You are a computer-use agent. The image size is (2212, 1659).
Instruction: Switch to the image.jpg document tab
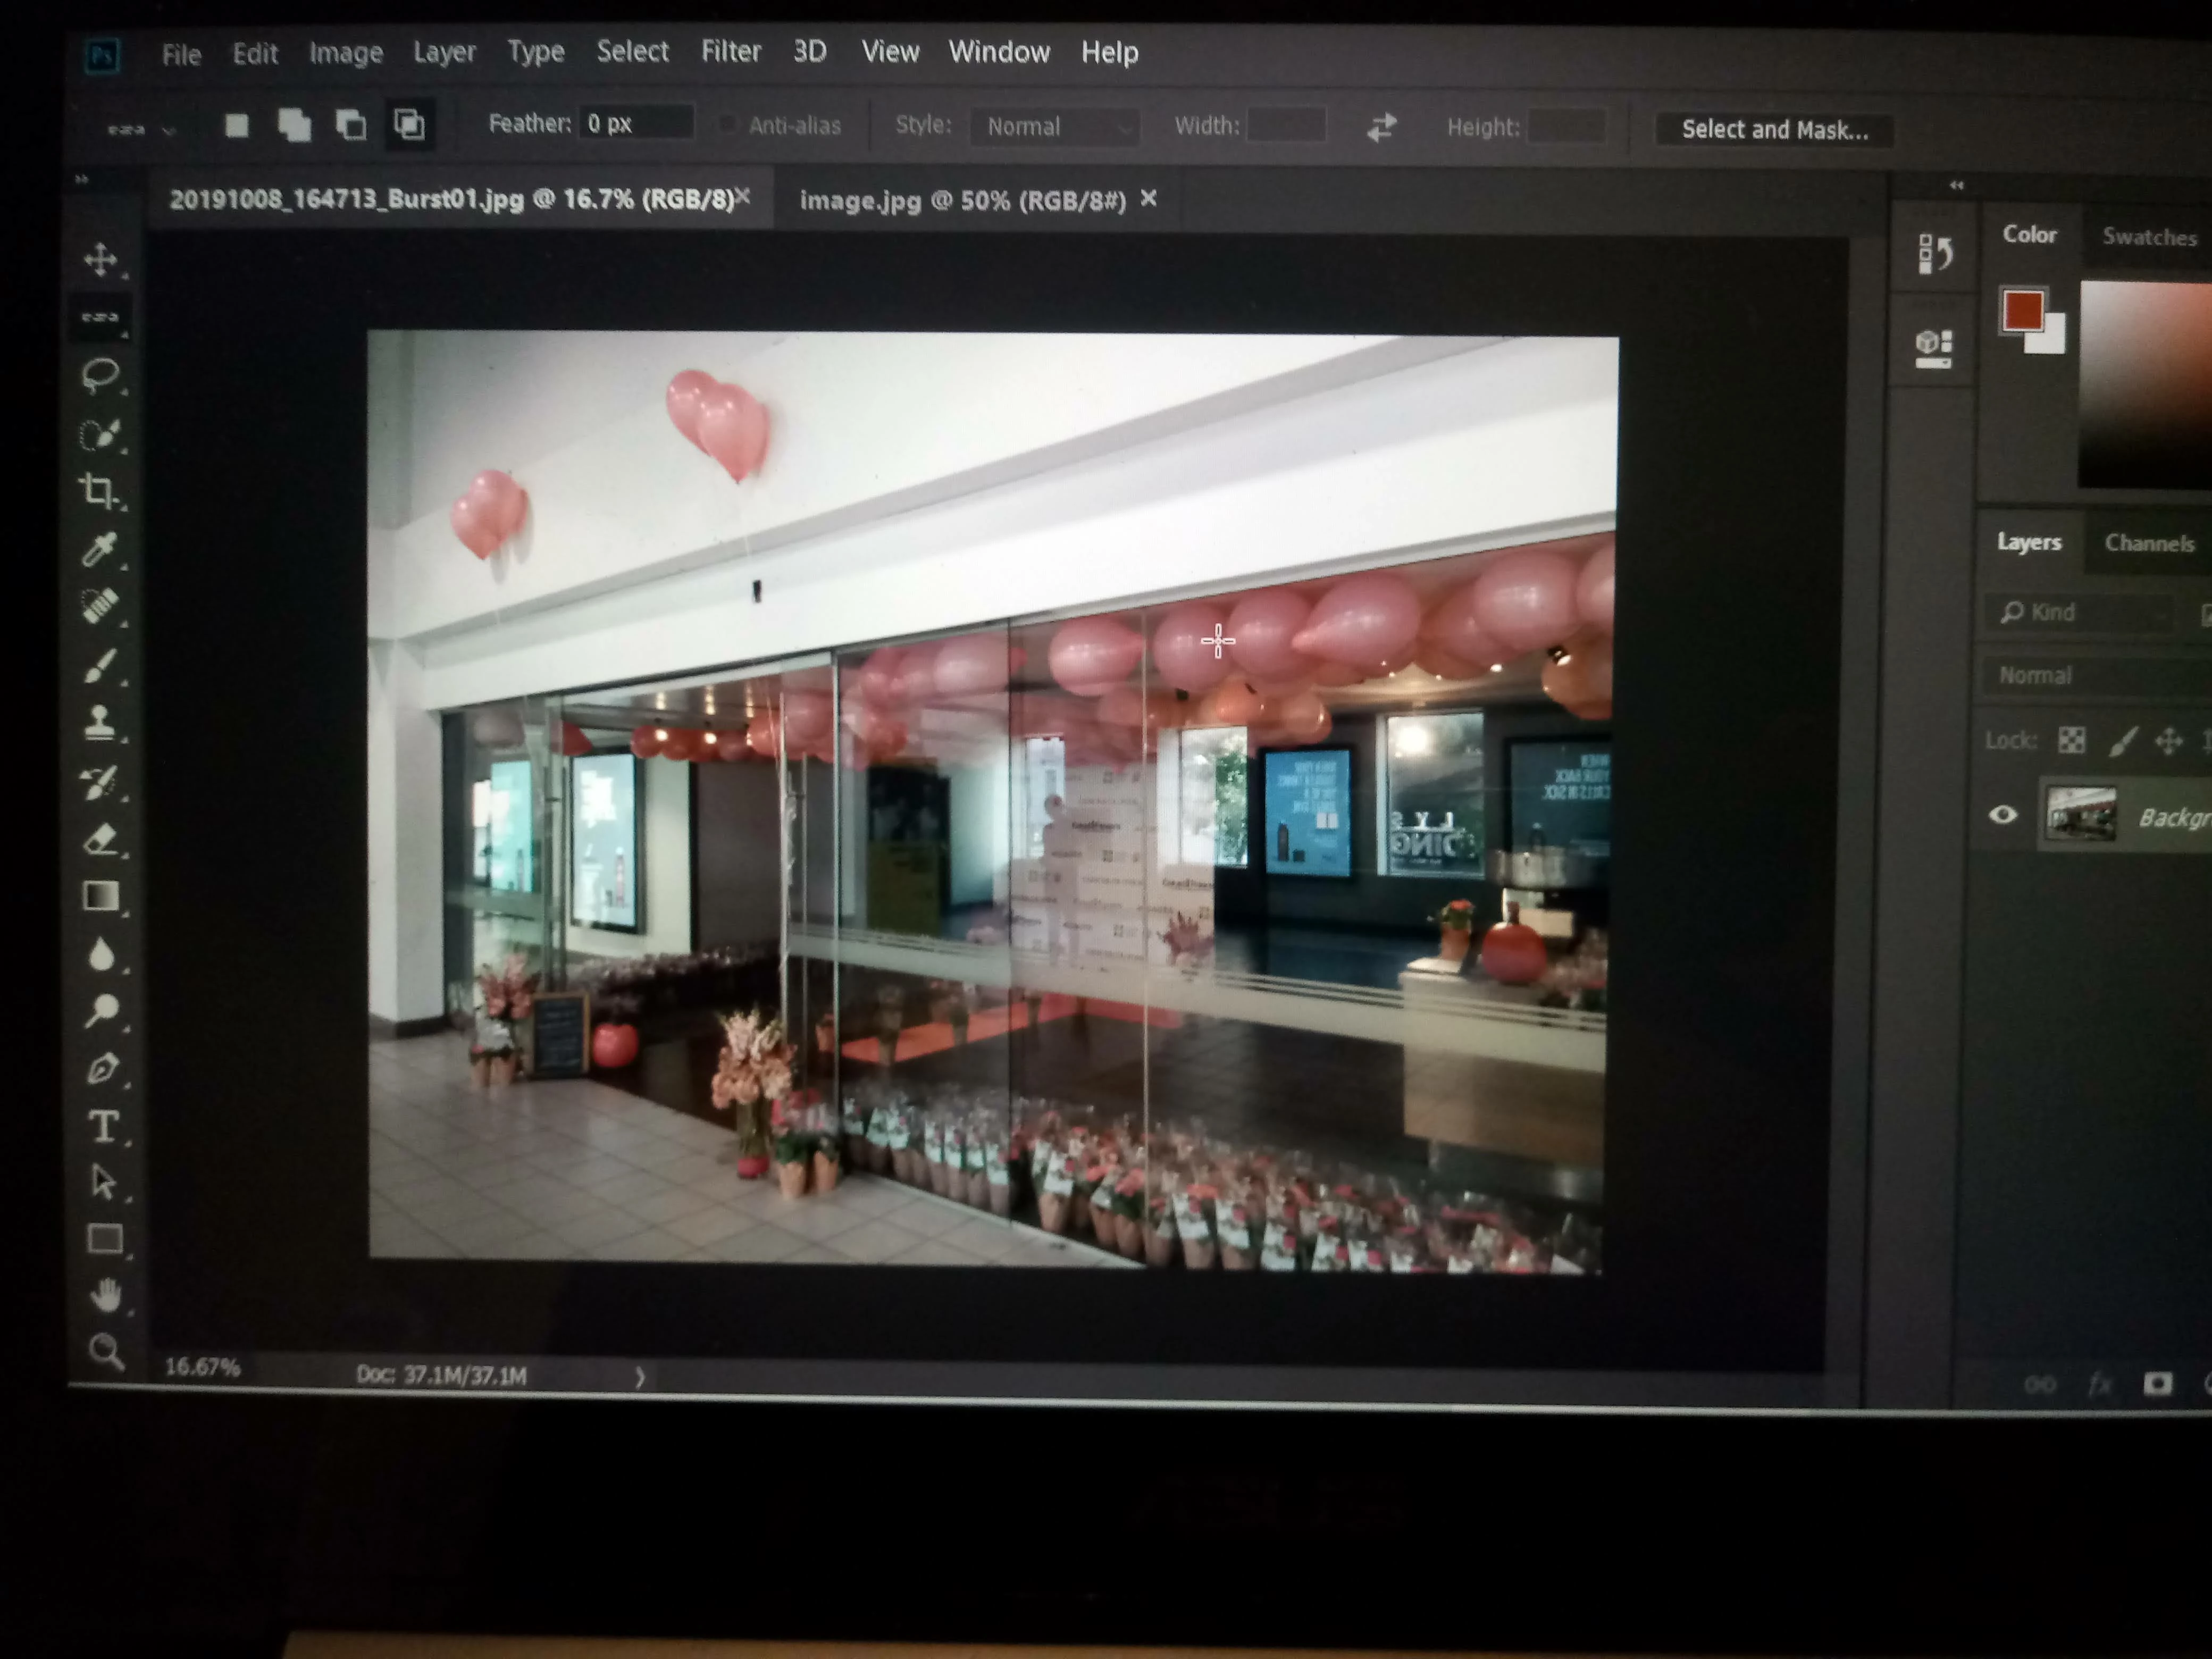click(x=962, y=201)
